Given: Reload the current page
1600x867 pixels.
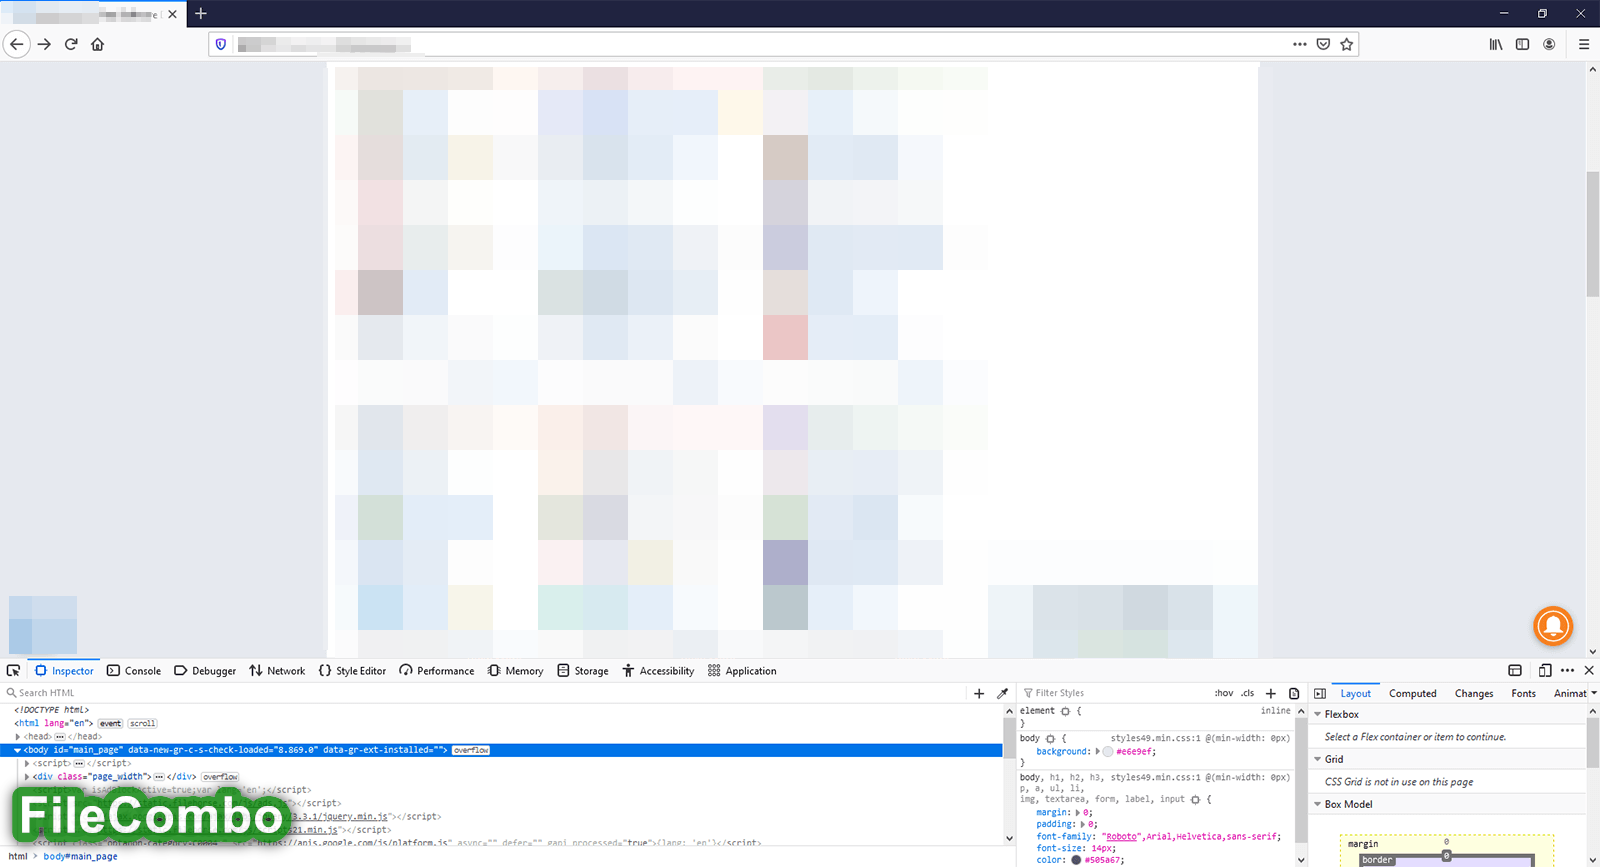Looking at the screenshot, I should click(71, 44).
